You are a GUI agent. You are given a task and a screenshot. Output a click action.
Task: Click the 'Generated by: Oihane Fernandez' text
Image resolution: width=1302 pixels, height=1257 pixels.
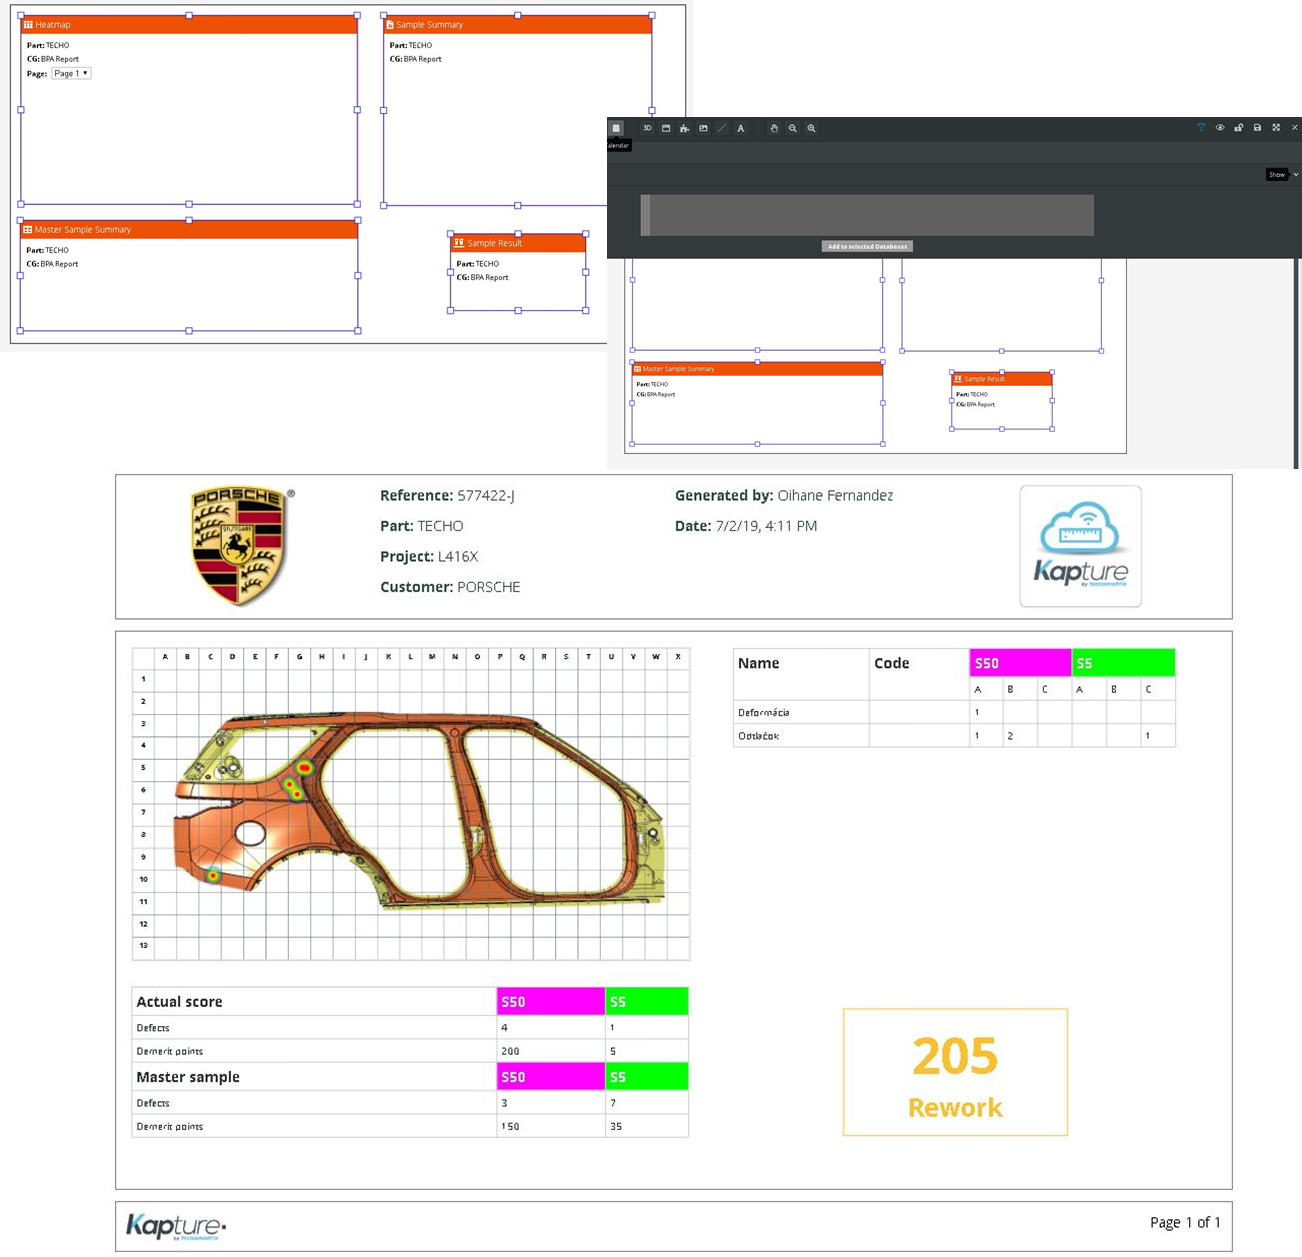pos(784,495)
